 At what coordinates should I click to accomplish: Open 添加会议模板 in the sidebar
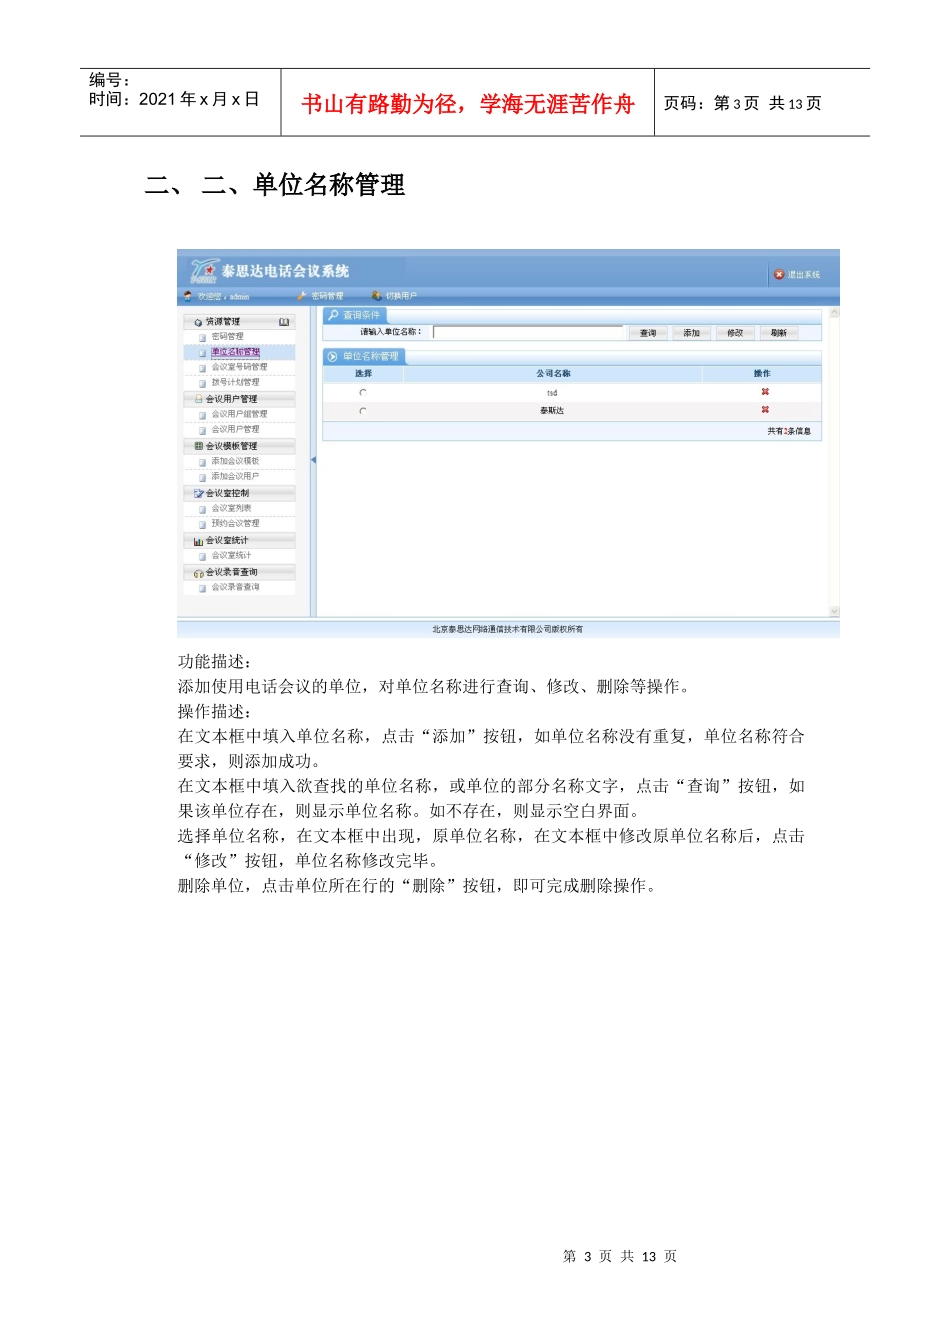coord(235,461)
